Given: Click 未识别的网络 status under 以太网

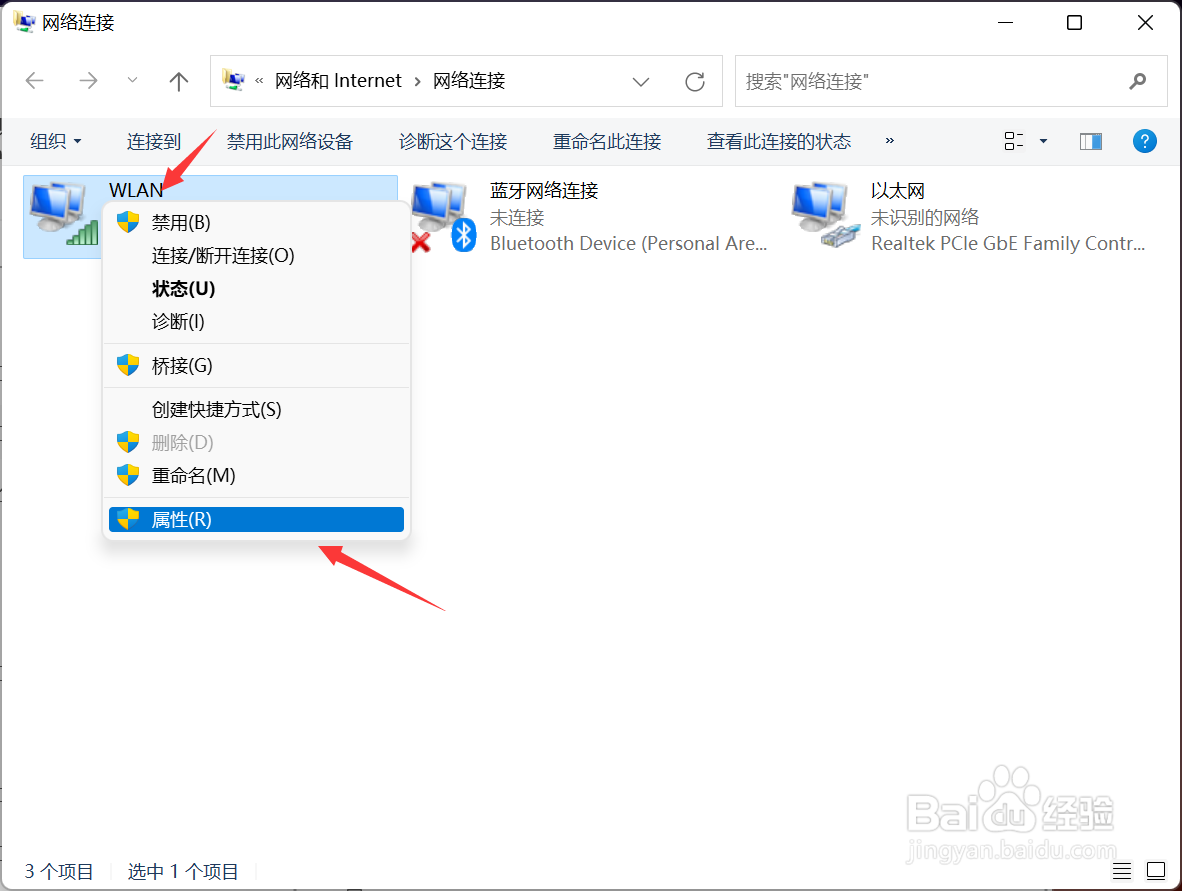Looking at the screenshot, I should pyautogui.click(x=925, y=218).
